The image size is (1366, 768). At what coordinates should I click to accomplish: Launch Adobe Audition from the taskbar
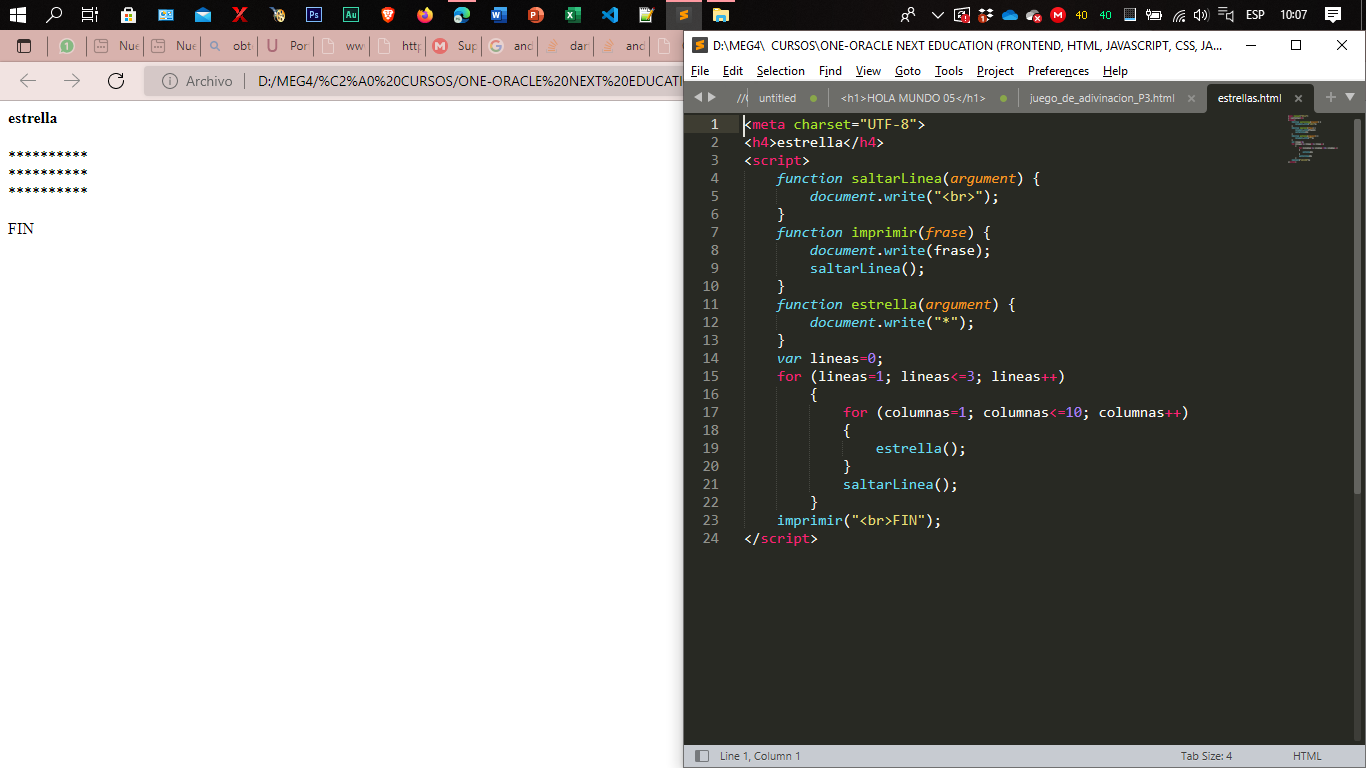tap(351, 15)
